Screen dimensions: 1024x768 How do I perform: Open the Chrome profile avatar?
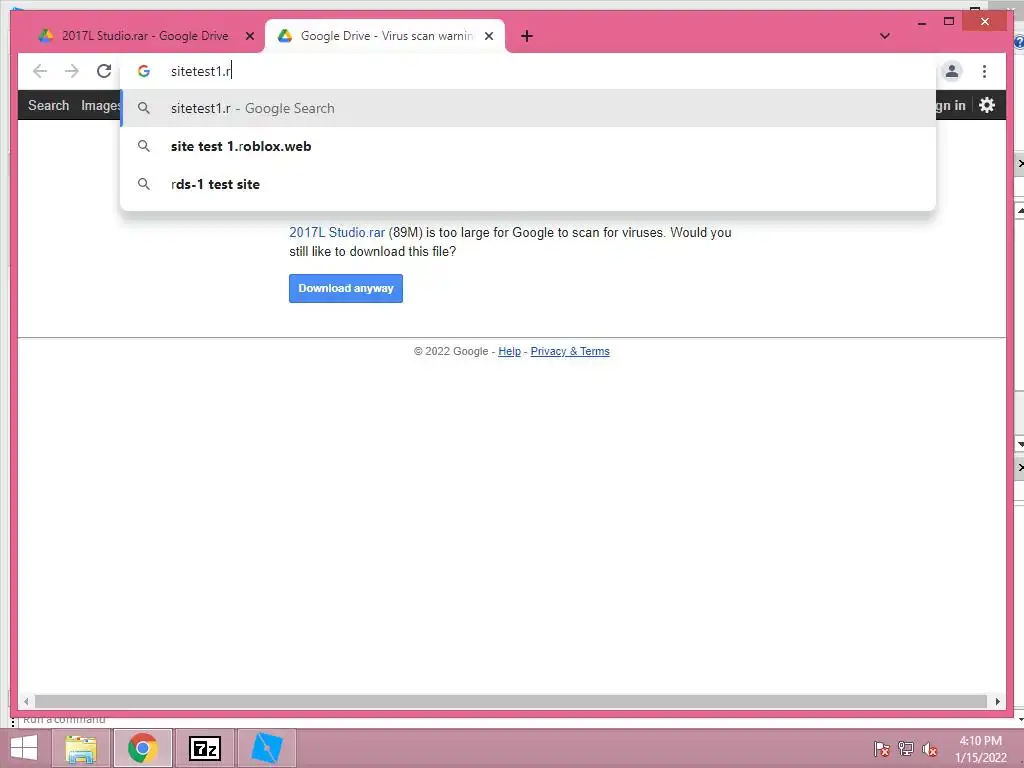(x=952, y=71)
